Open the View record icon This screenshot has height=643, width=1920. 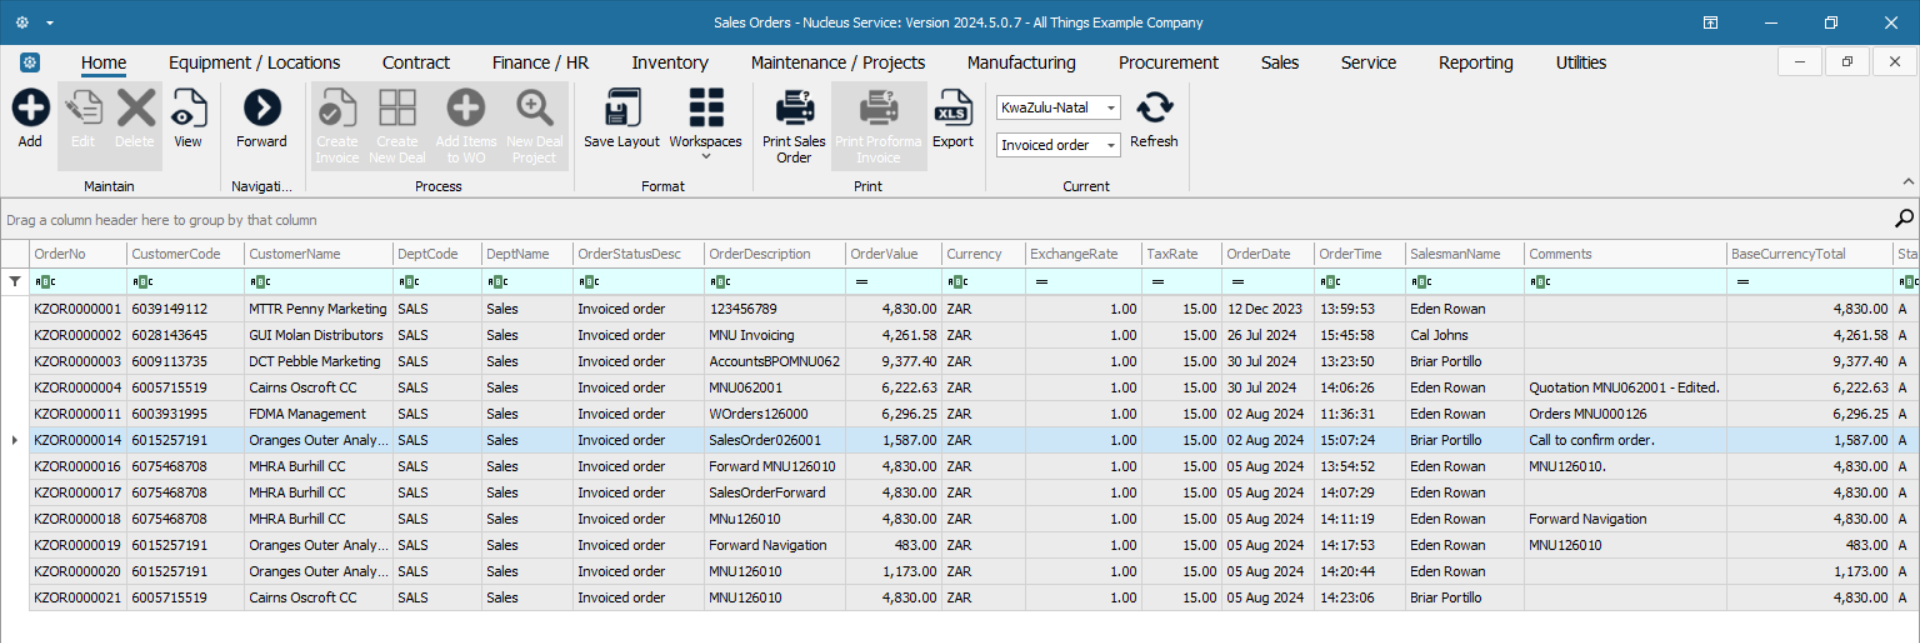coord(188,108)
